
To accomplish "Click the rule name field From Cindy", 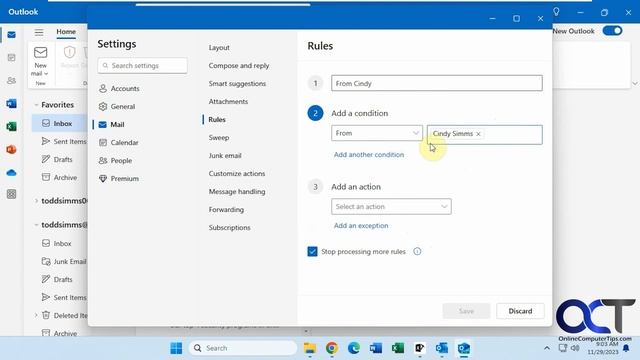I will (x=437, y=83).
